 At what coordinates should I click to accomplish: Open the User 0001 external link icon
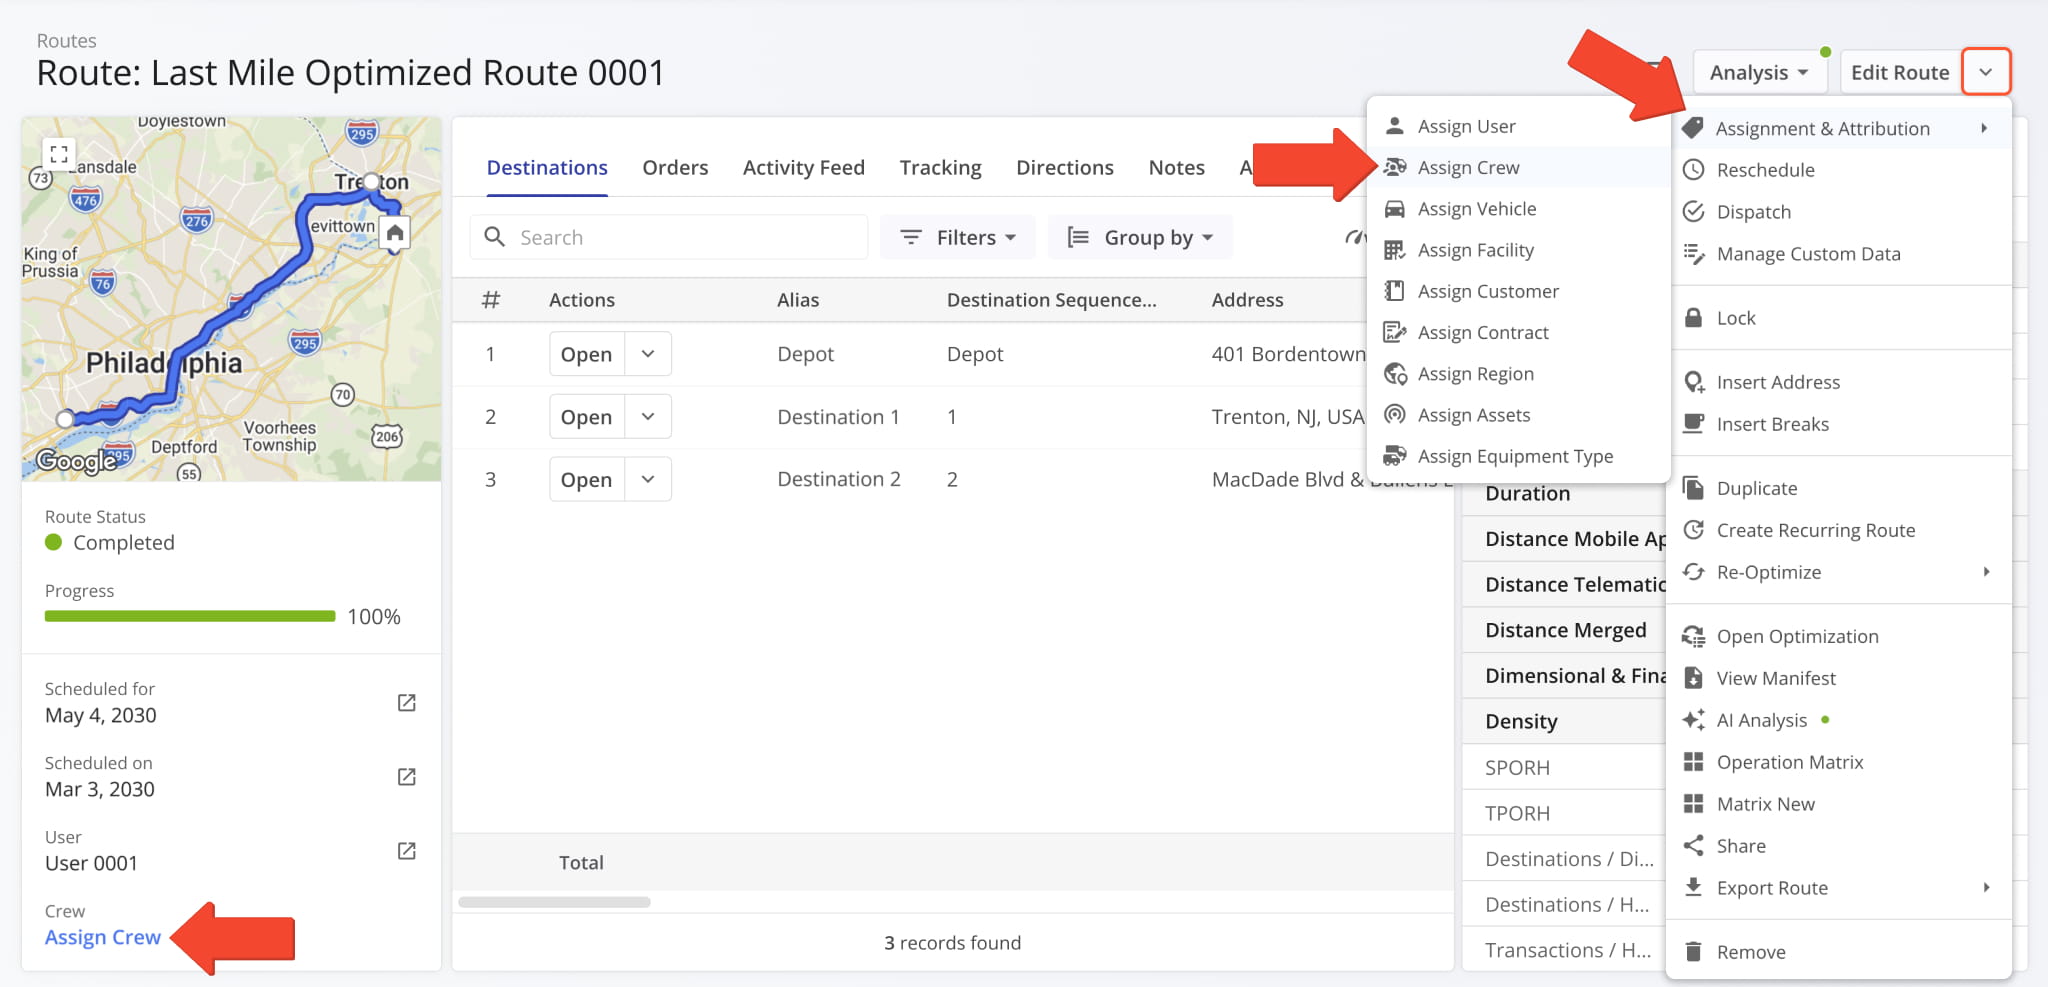click(x=407, y=851)
